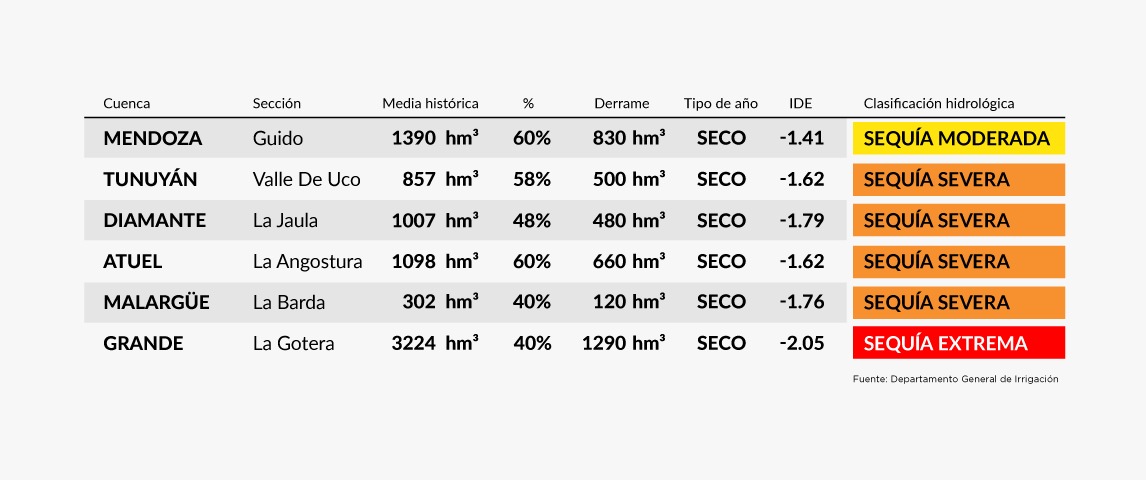Click the Clasificación hidrológica header

pyautogui.click(x=939, y=103)
